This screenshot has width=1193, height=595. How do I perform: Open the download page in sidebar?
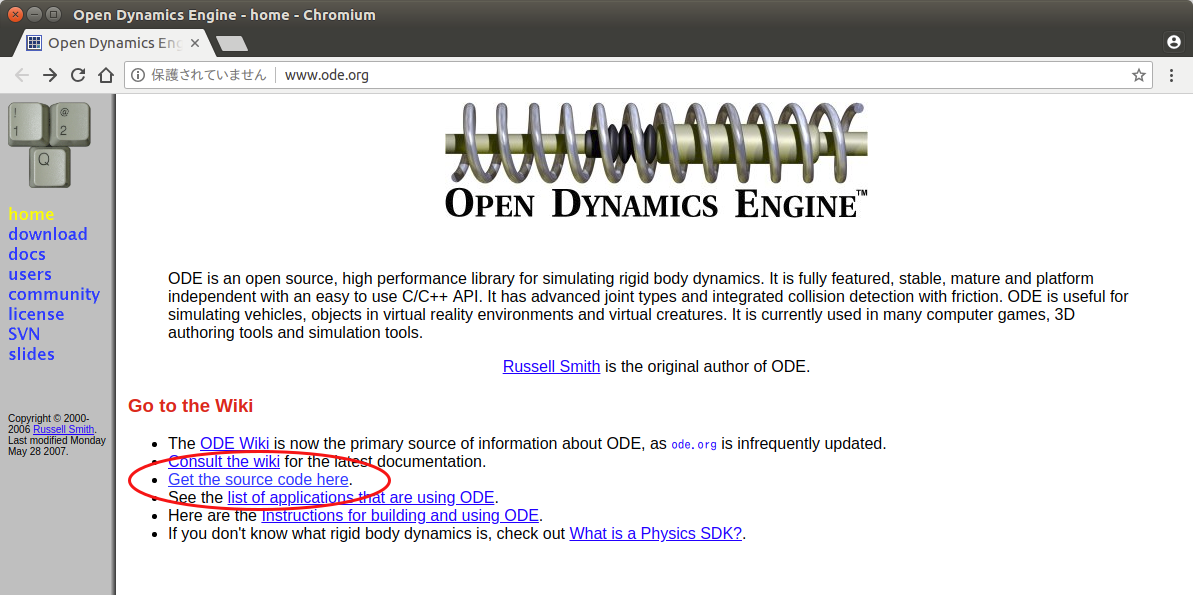tap(48, 234)
